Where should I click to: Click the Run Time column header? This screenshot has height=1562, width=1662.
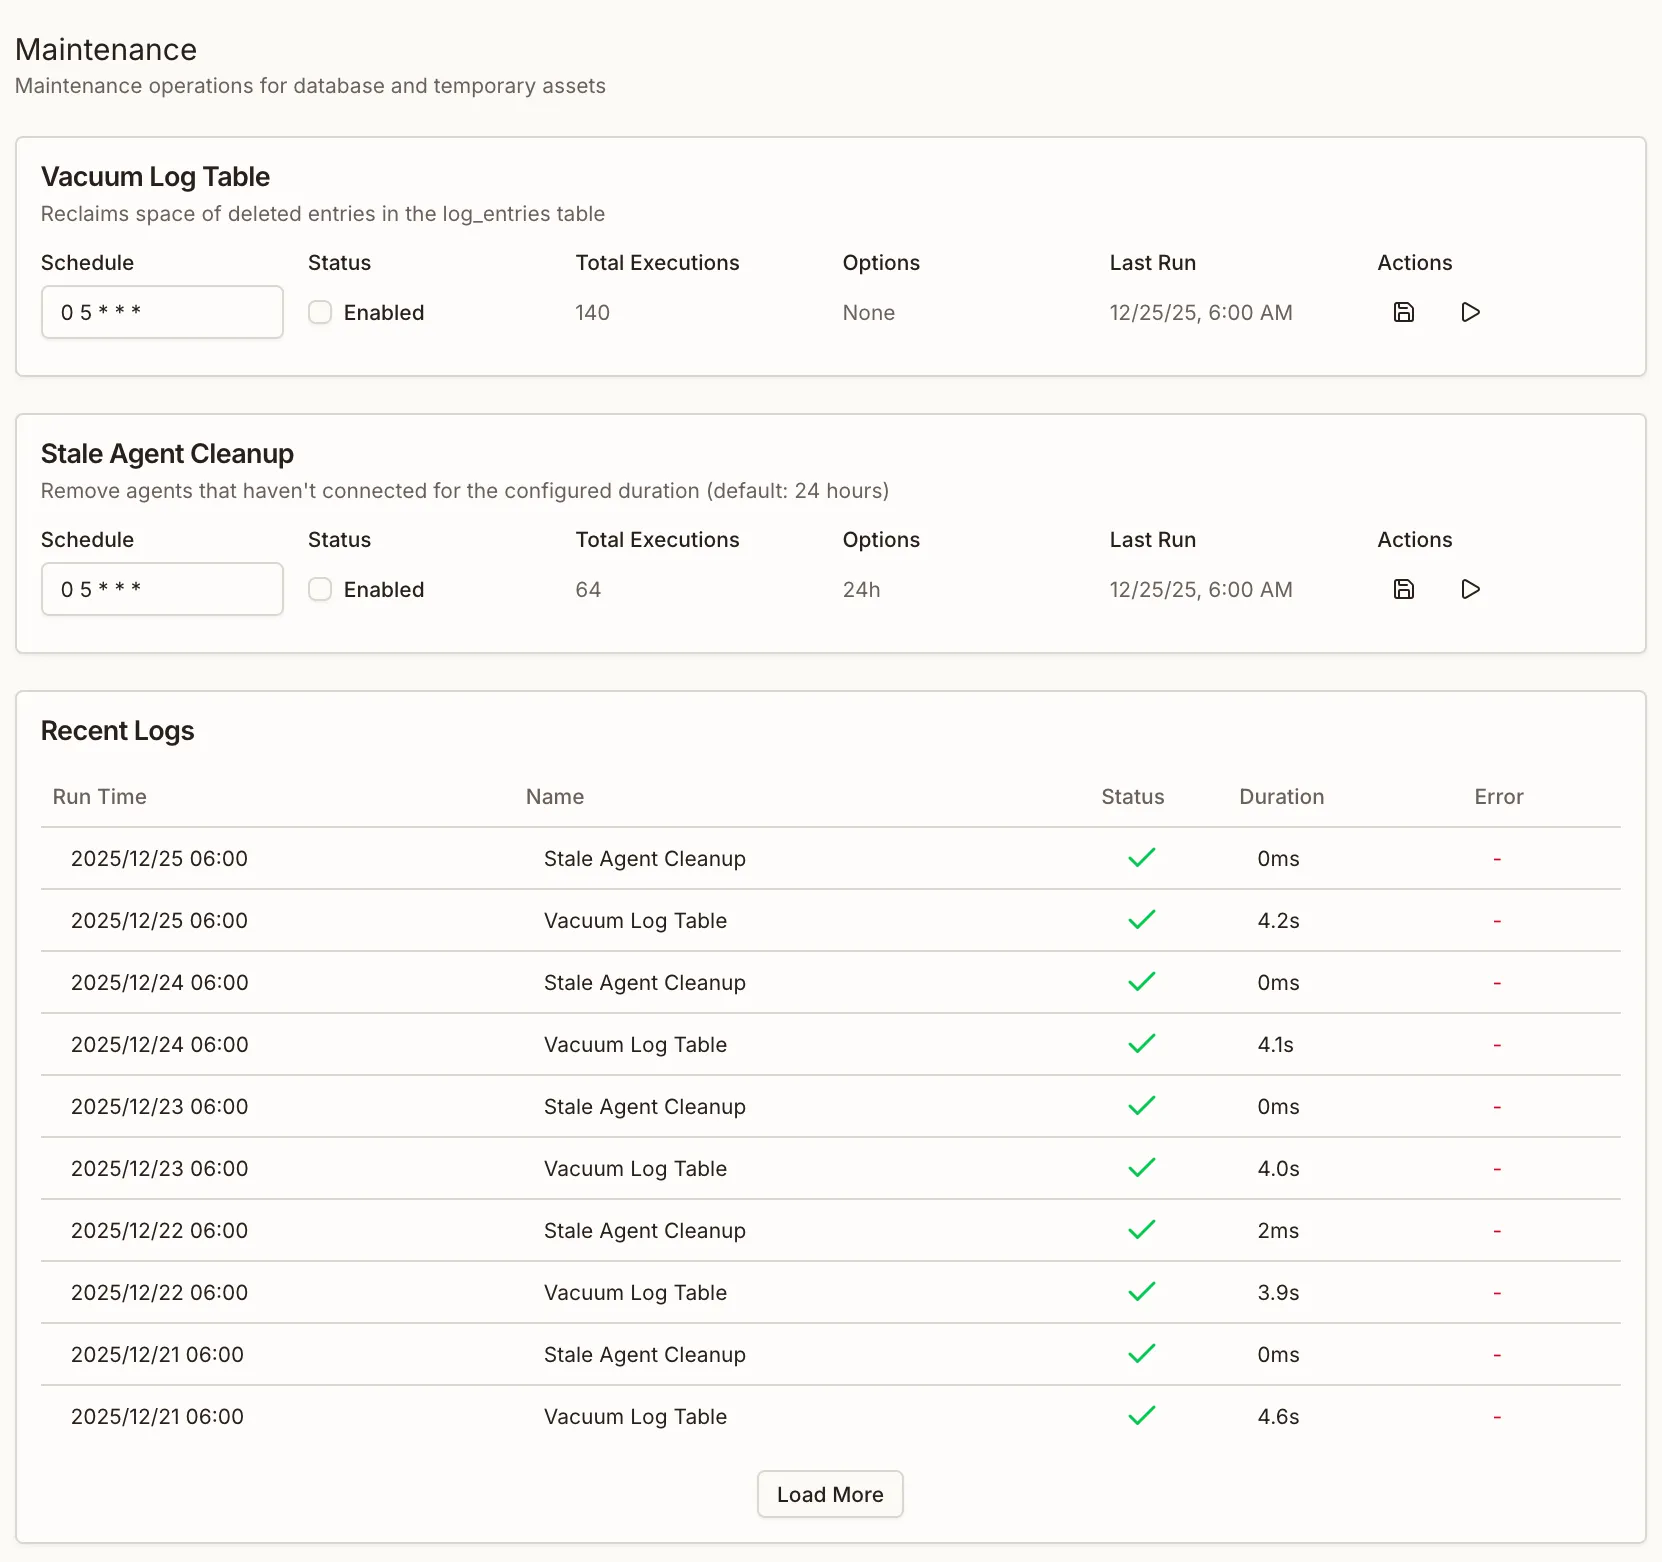click(x=100, y=797)
